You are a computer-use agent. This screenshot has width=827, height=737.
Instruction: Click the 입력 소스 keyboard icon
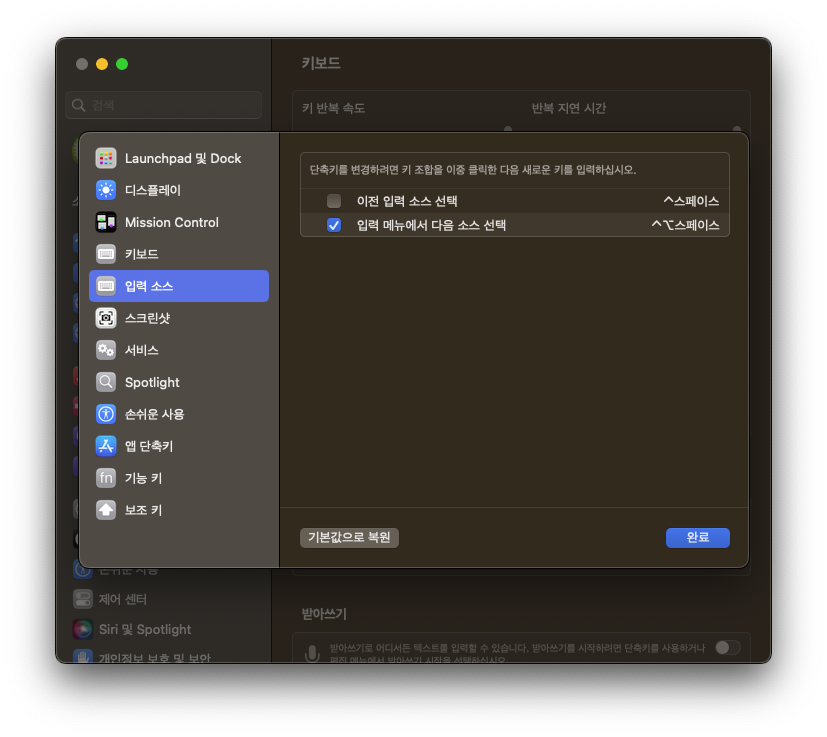tap(106, 286)
